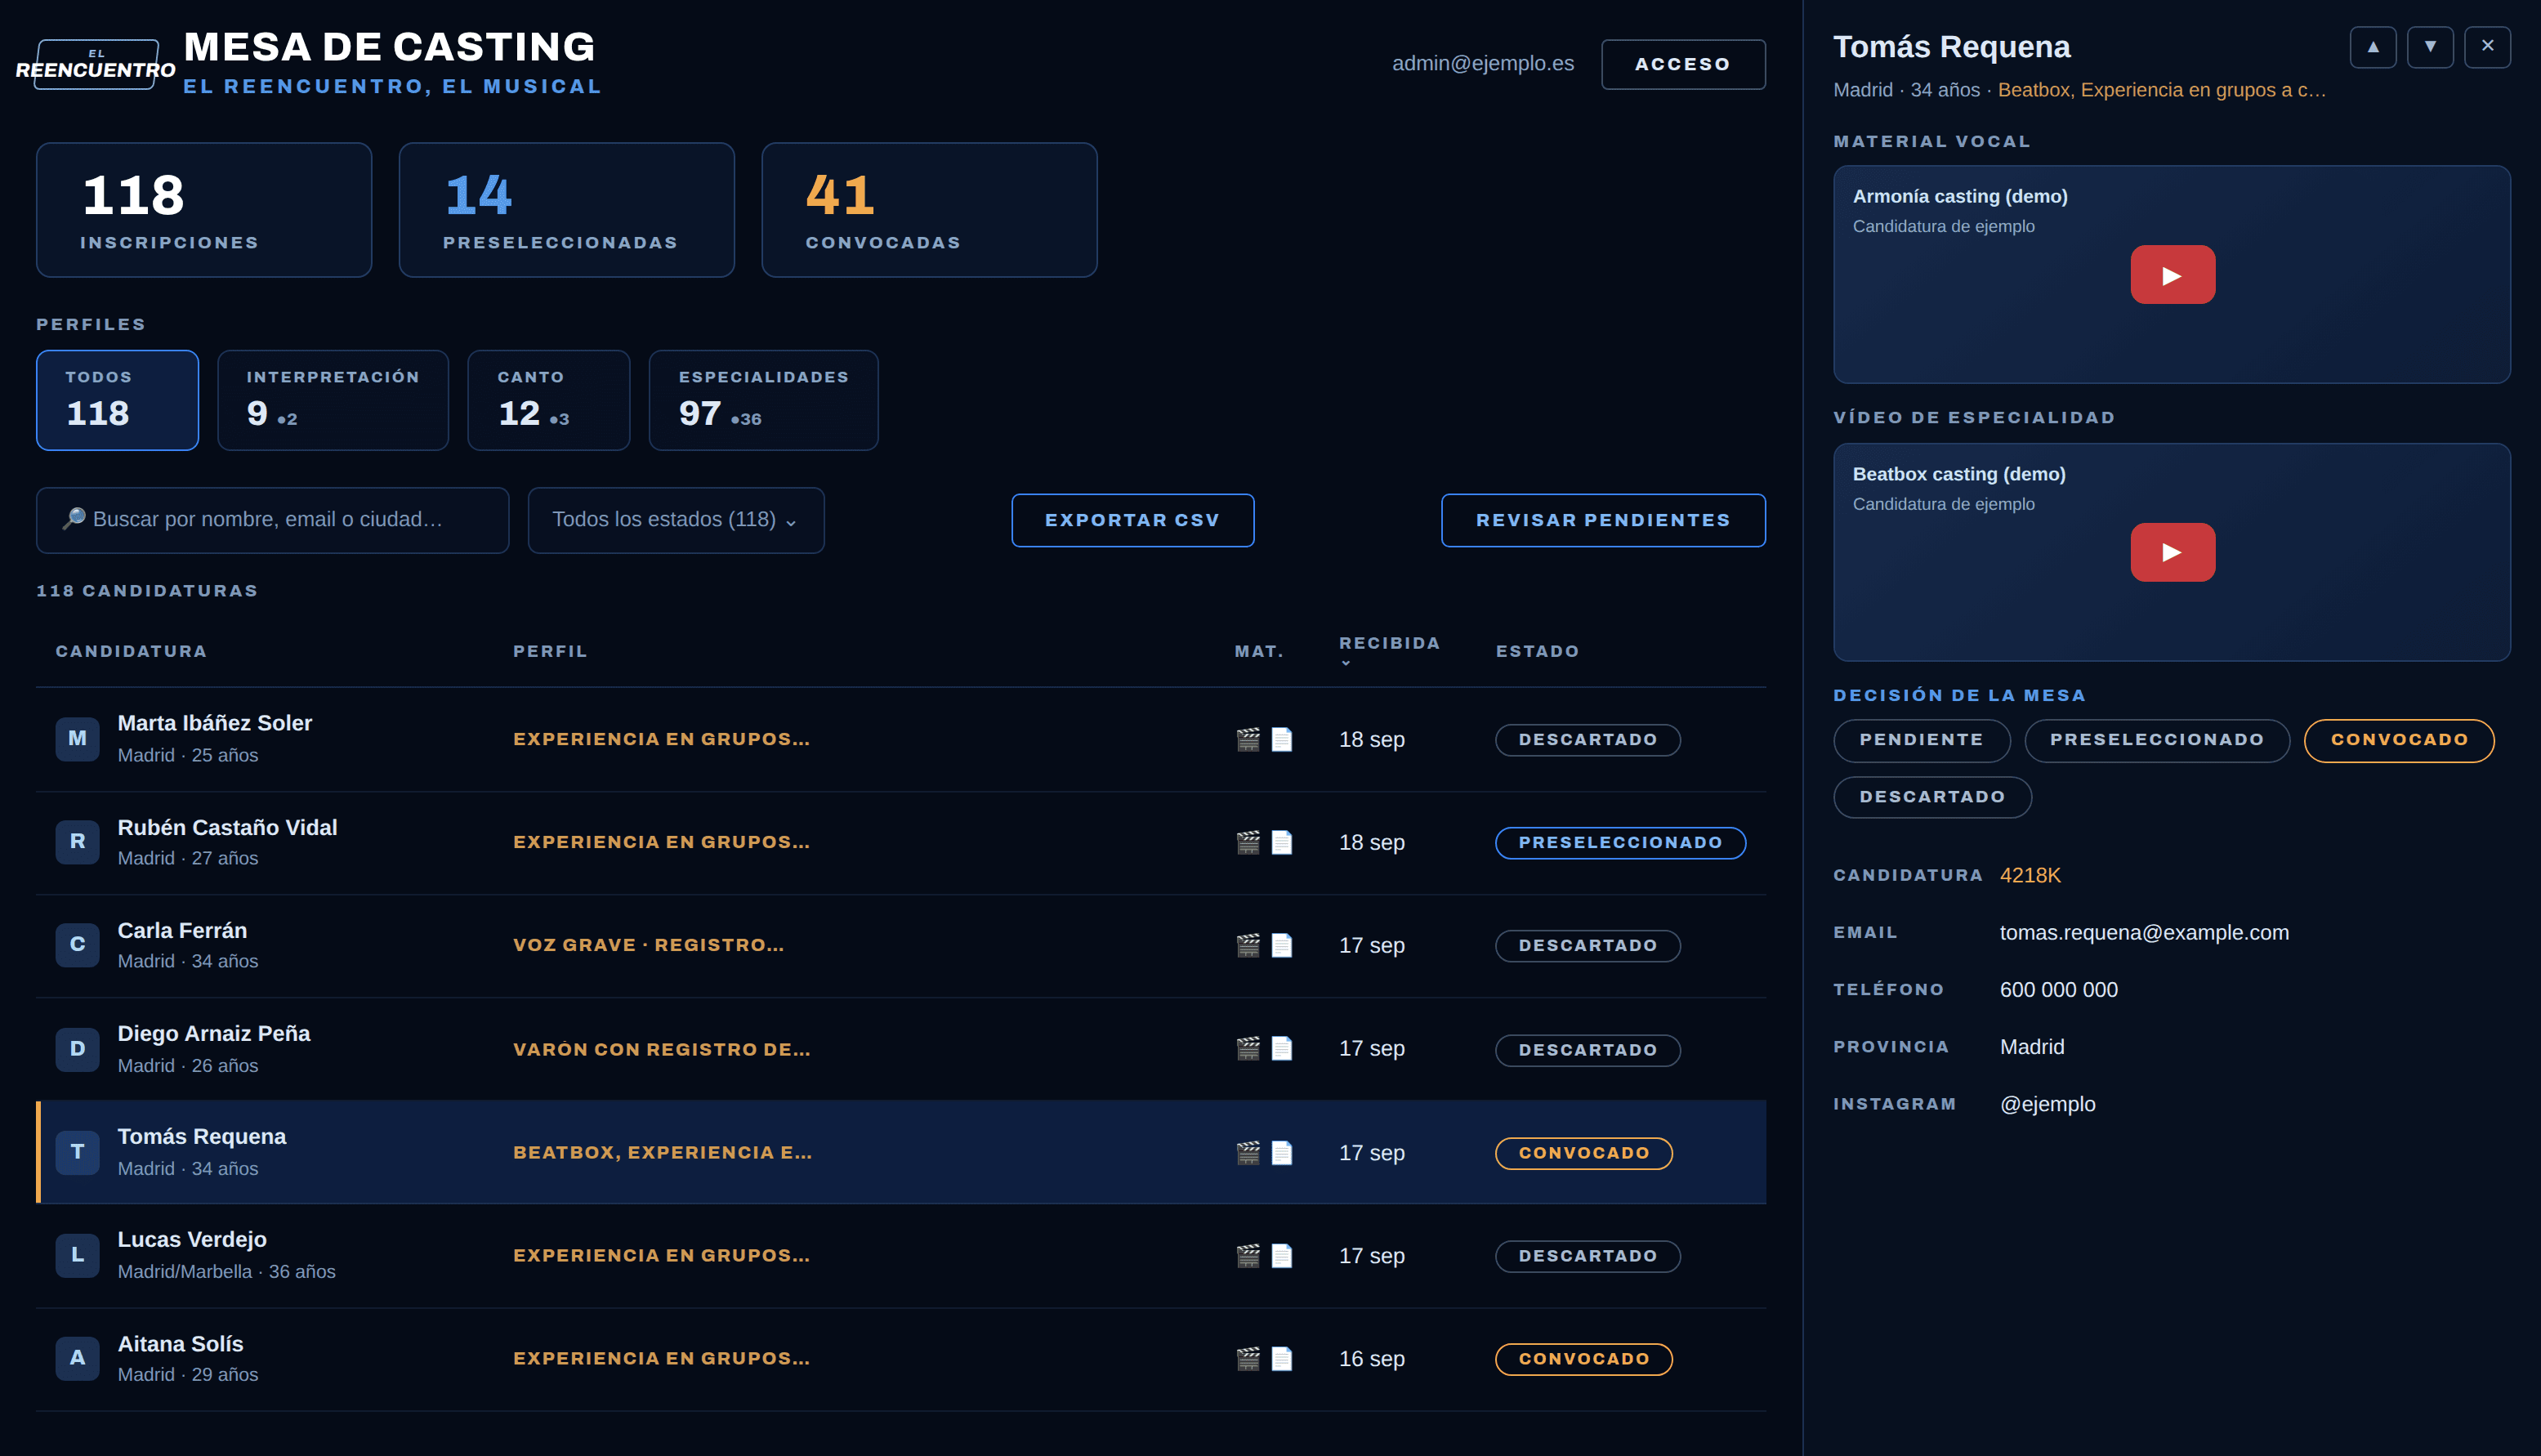Screen dimensions: 2541x1456
Task: Go to previous candidate with up arrow
Action: pyautogui.click(x=2372, y=47)
